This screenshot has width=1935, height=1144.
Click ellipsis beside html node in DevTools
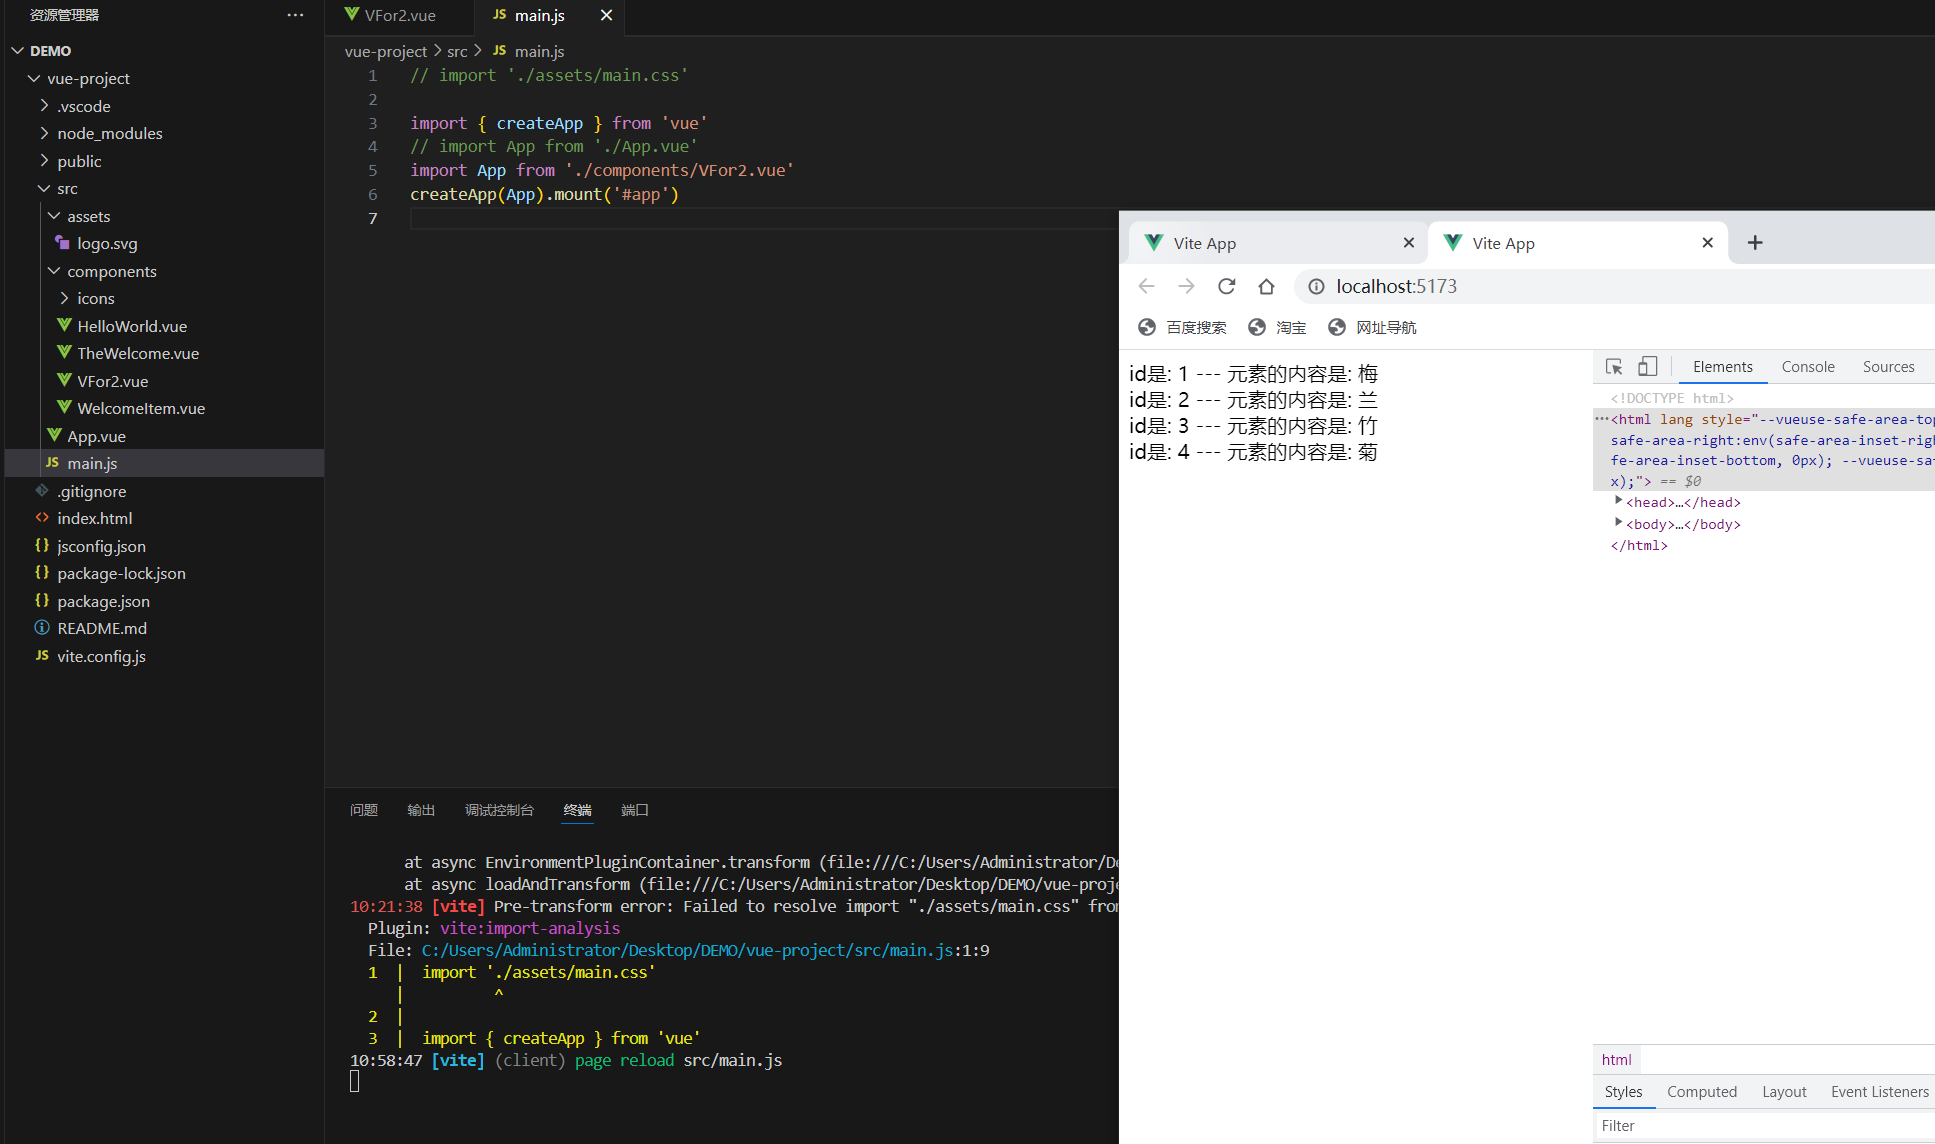coord(1601,419)
